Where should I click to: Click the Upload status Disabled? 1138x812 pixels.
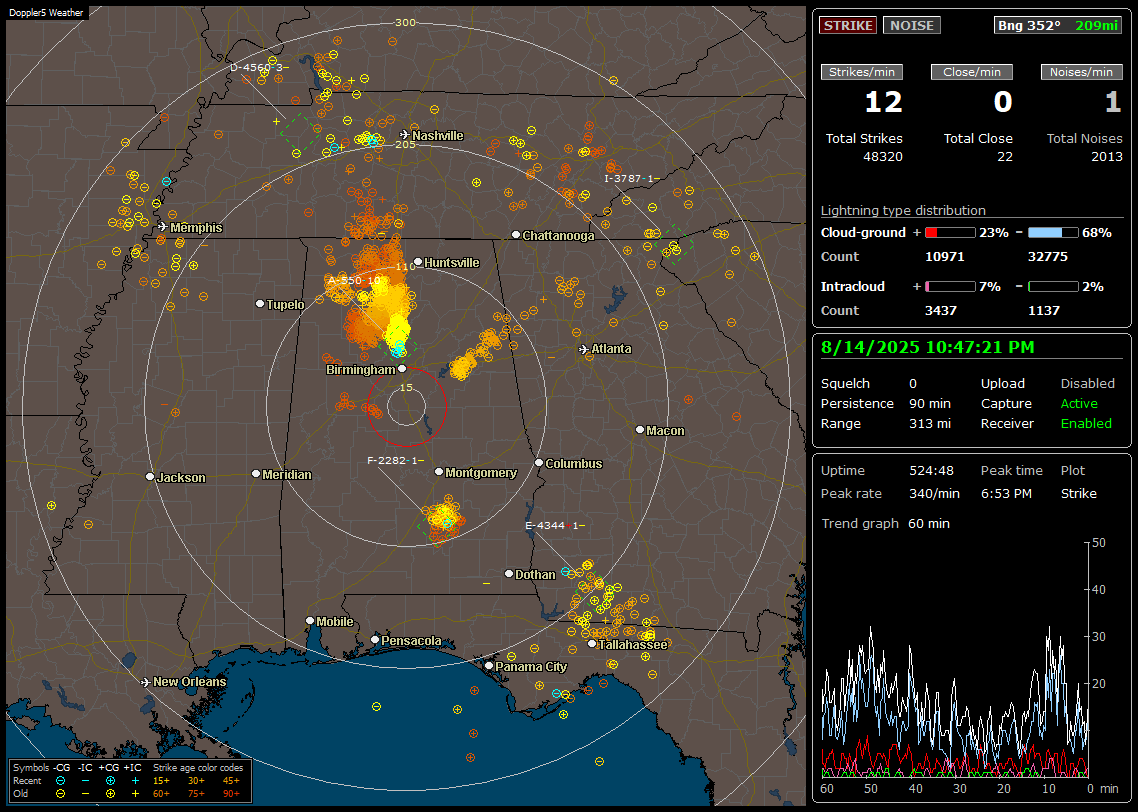(1087, 384)
